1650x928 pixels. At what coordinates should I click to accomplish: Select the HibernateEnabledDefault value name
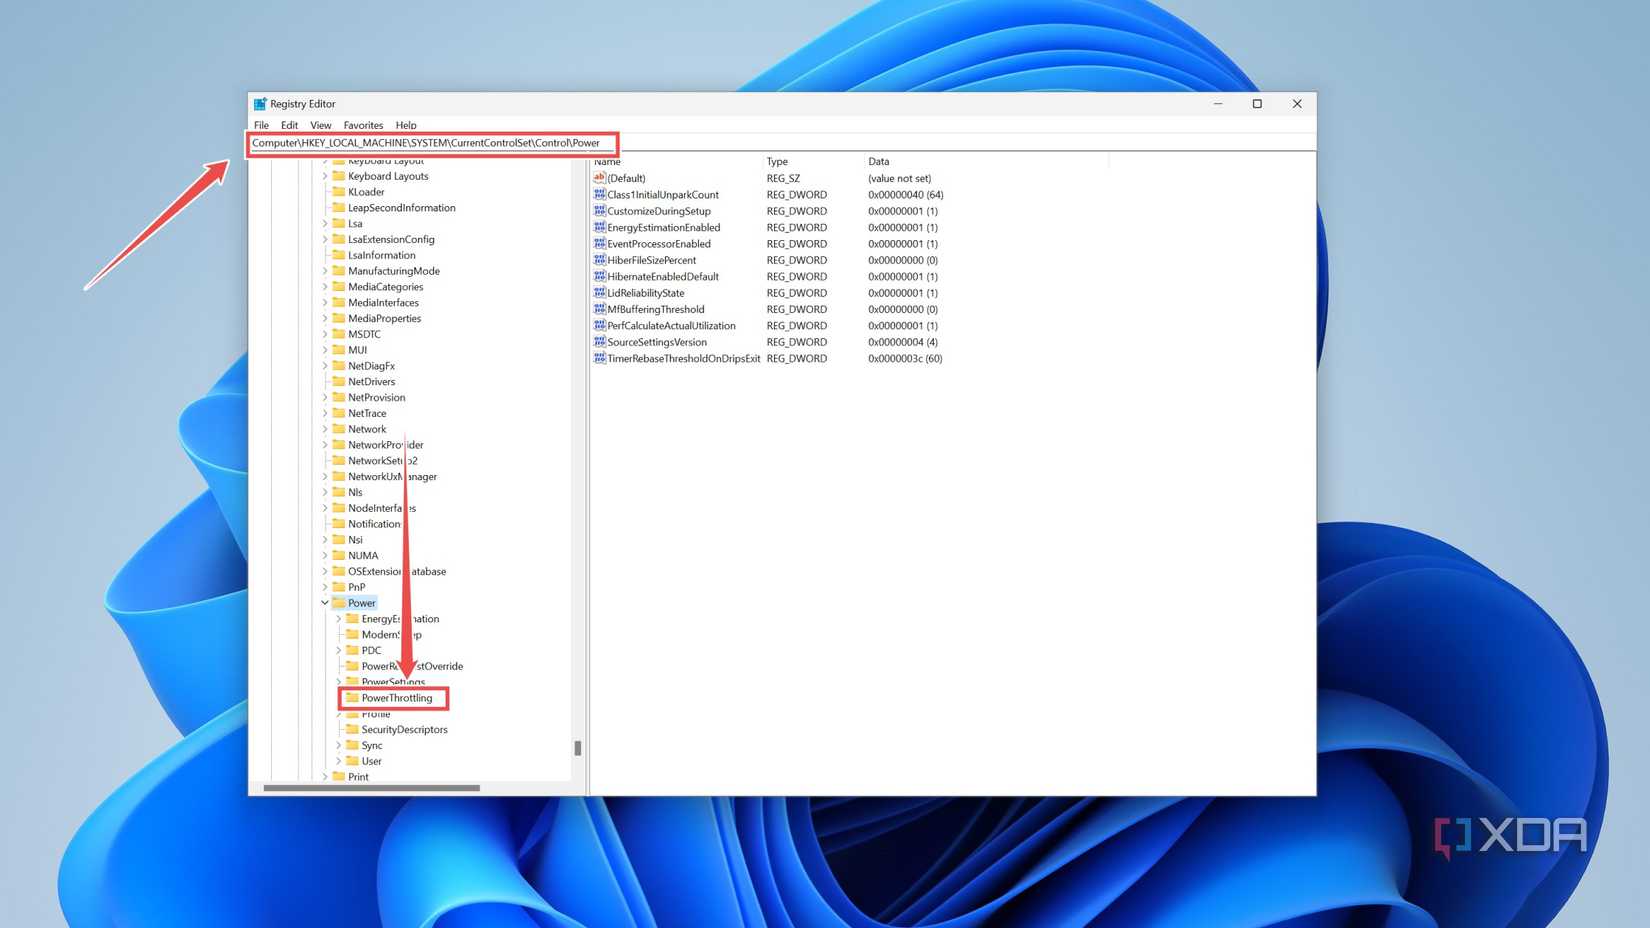tap(663, 277)
